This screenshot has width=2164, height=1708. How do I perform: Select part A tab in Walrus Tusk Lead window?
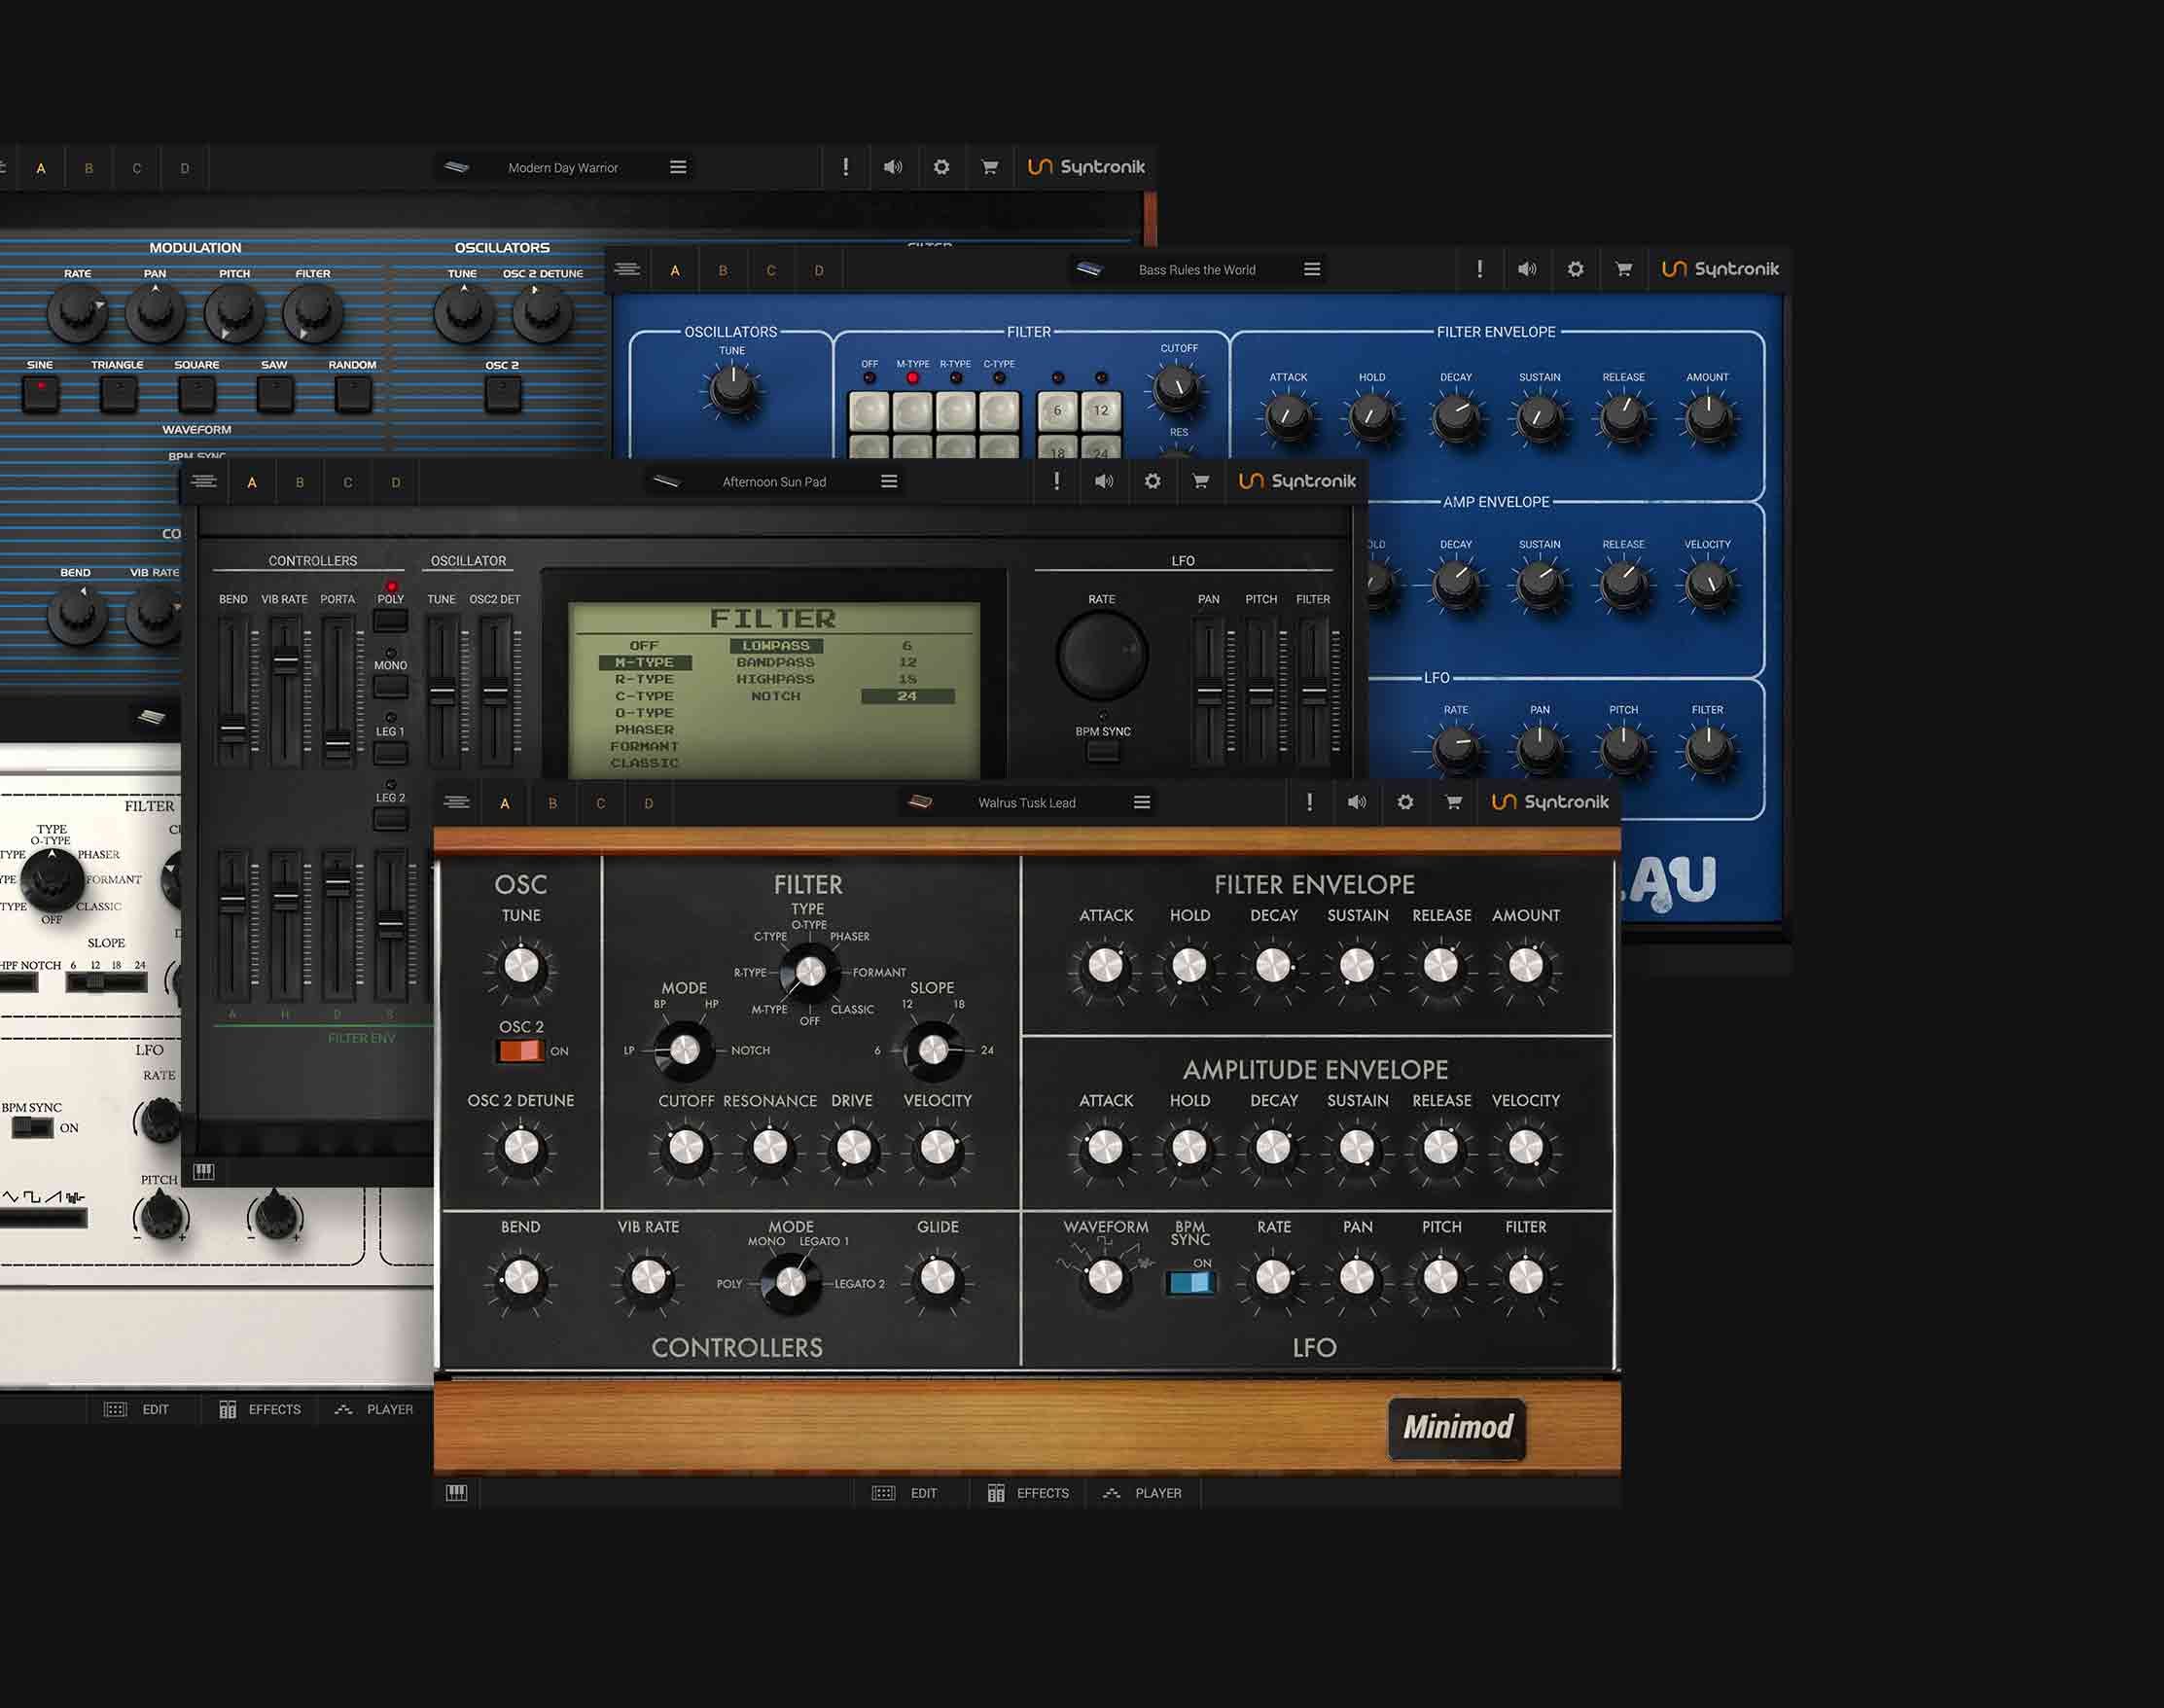pos(505,803)
